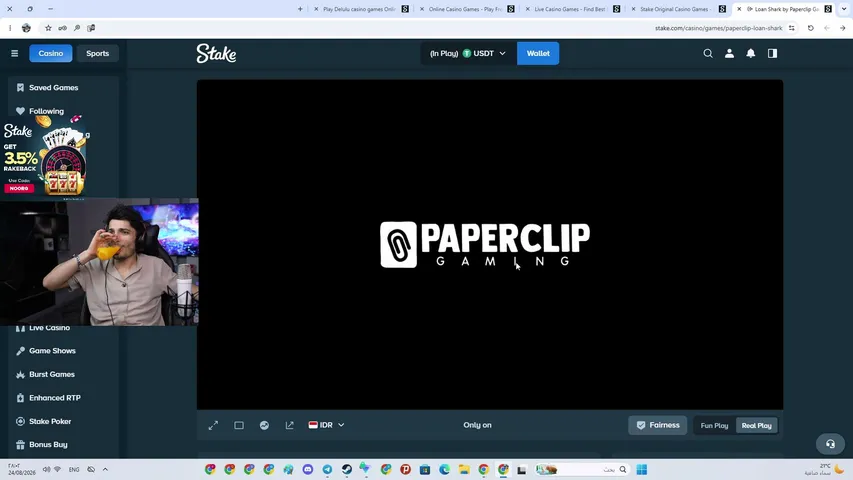
Task: Enter fullscreen mode for the game
Action: pos(213,425)
